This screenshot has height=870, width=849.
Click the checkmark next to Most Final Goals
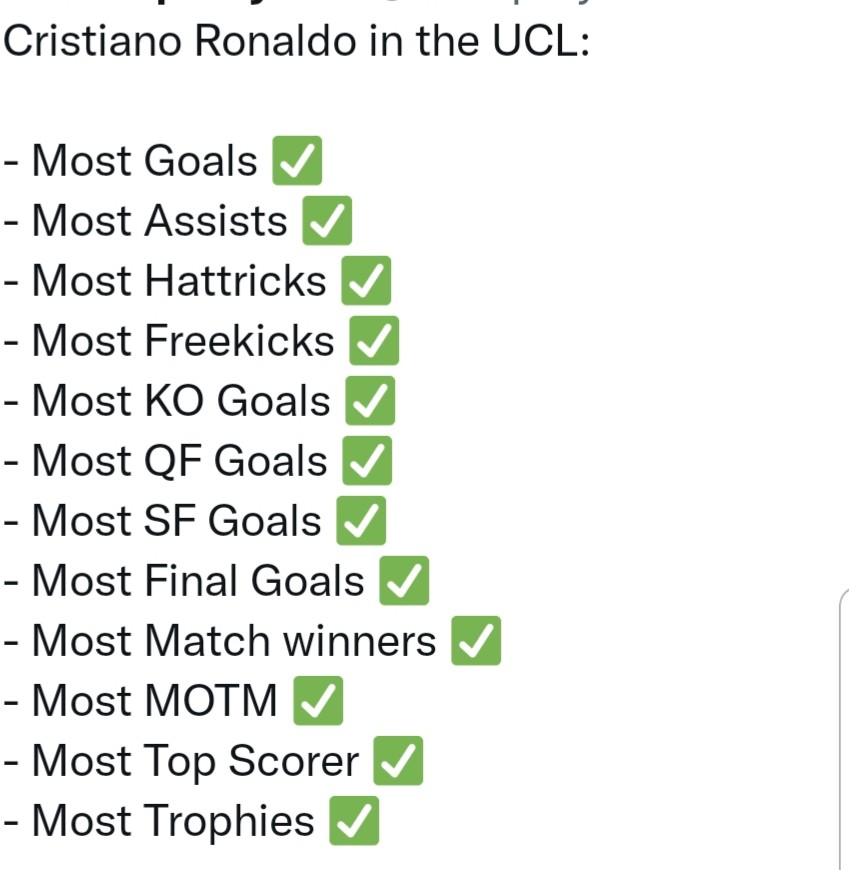coord(404,582)
